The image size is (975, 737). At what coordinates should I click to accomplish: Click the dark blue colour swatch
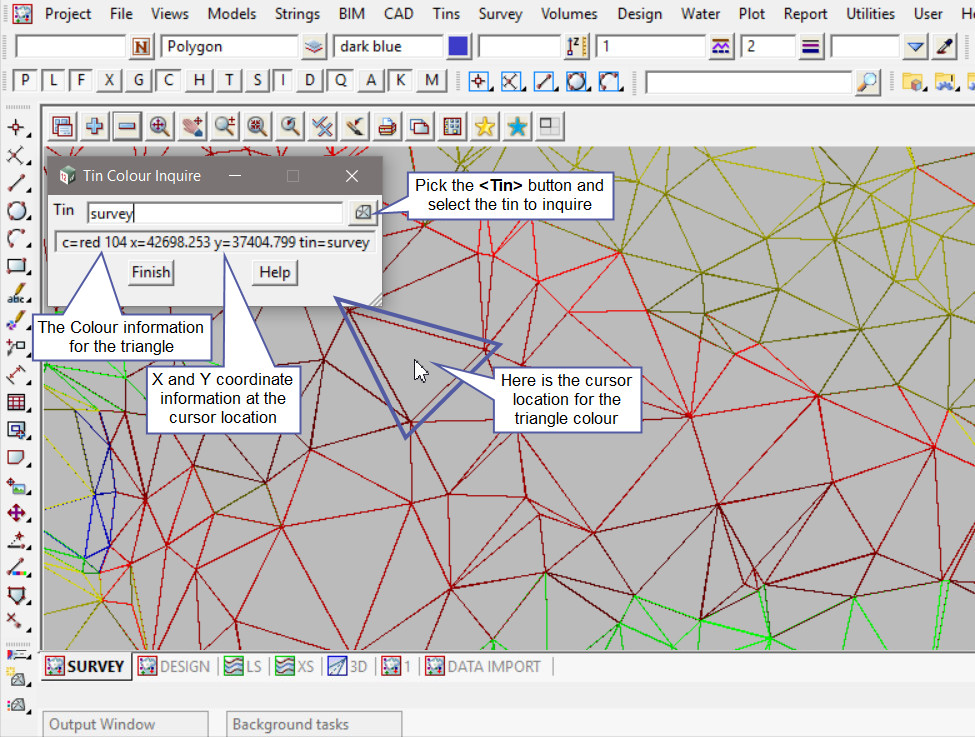pos(458,47)
